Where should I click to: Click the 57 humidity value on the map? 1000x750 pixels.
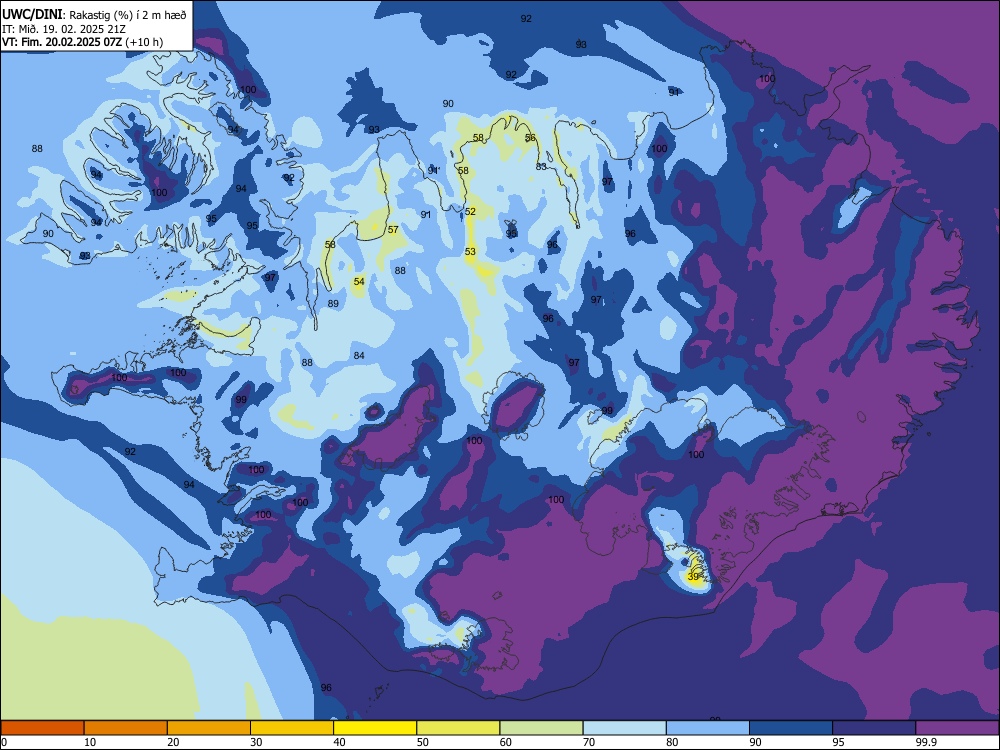[x=393, y=230]
